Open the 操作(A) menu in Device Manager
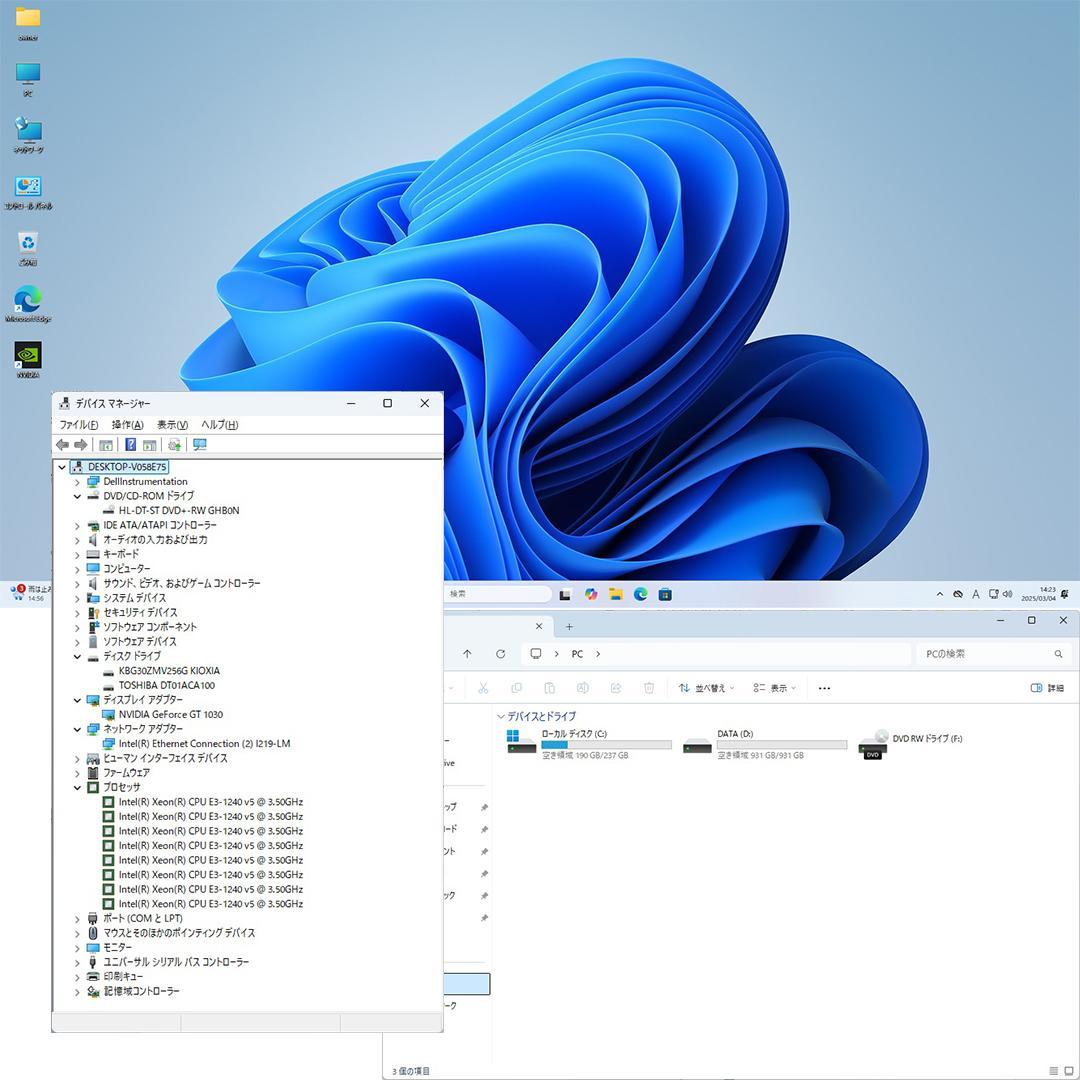Viewport: 1080px width, 1080px height. tap(127, 425)
